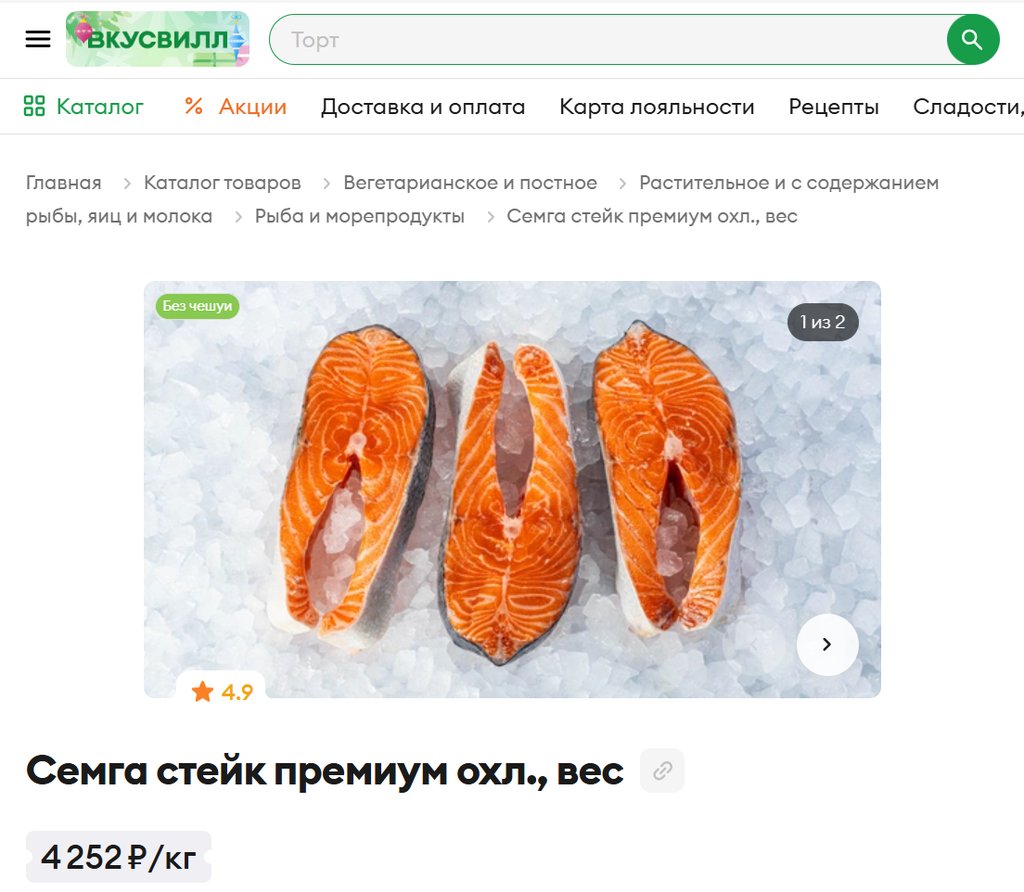Click the ВкусВилл logo

coord(157,39)
